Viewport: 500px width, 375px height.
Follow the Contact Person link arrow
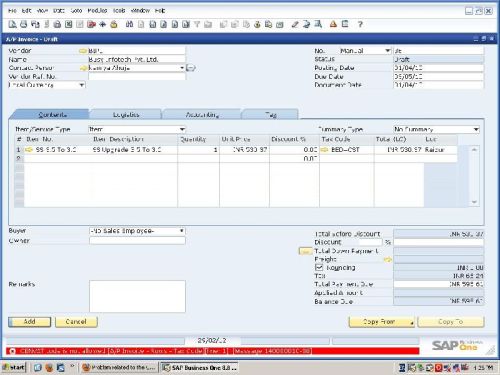(x=83, y=68)
